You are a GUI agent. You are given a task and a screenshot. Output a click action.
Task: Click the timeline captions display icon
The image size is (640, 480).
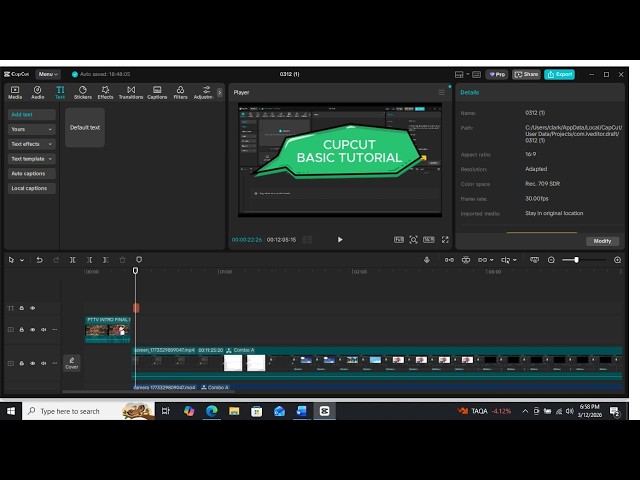tap(534, 260)
